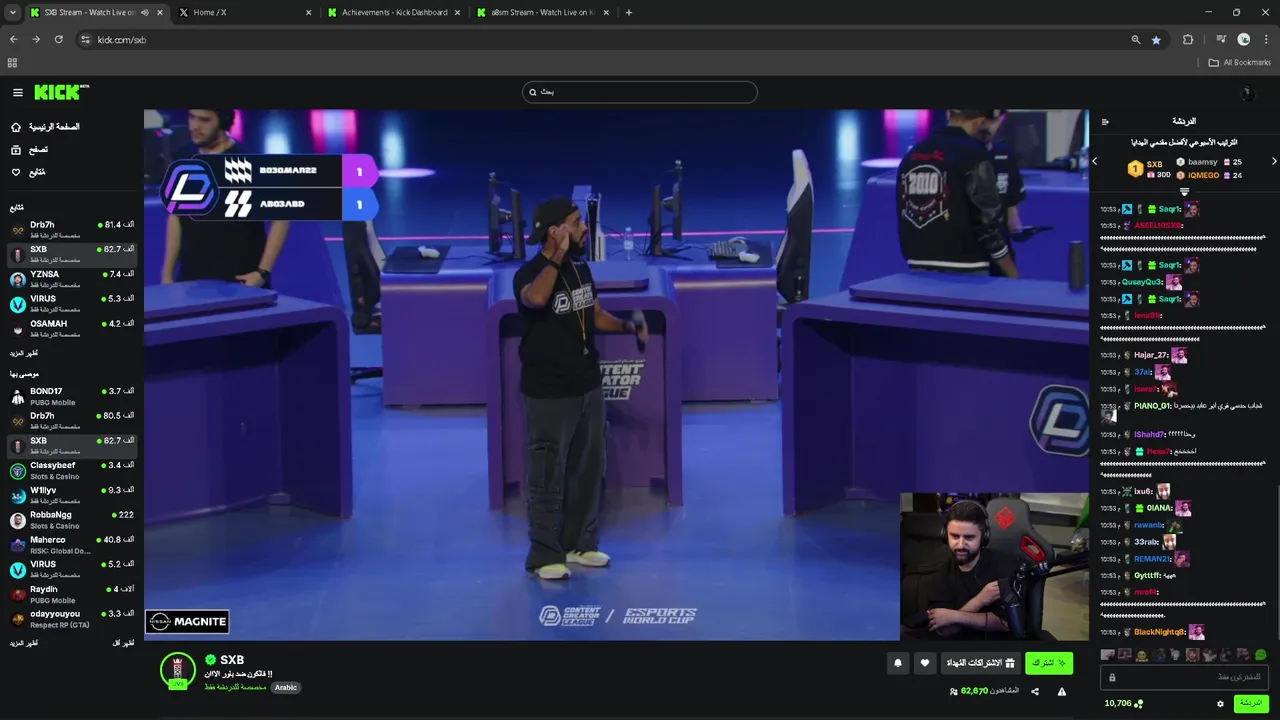Select the green Kick emote in quick emotes
This screenshot has width=1280, height=720.
point(1260,655)
